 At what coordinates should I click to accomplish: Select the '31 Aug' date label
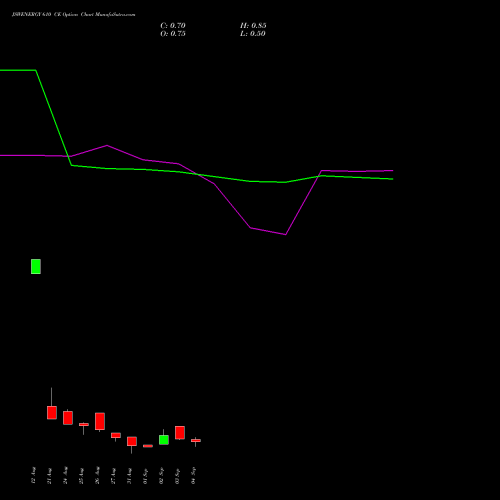pos(129,476)
